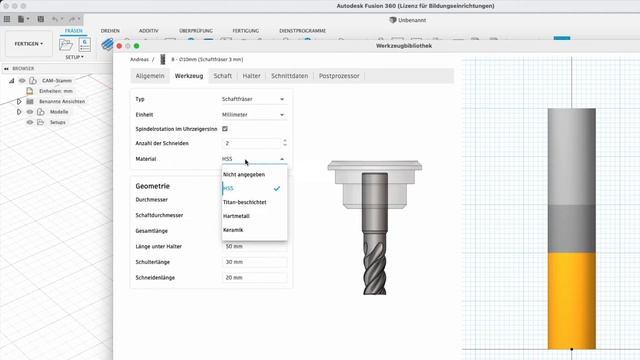This screenshot has height=360, width=640.
Task: Click the 3D end mill tool preview
Action: coord(375,227)
